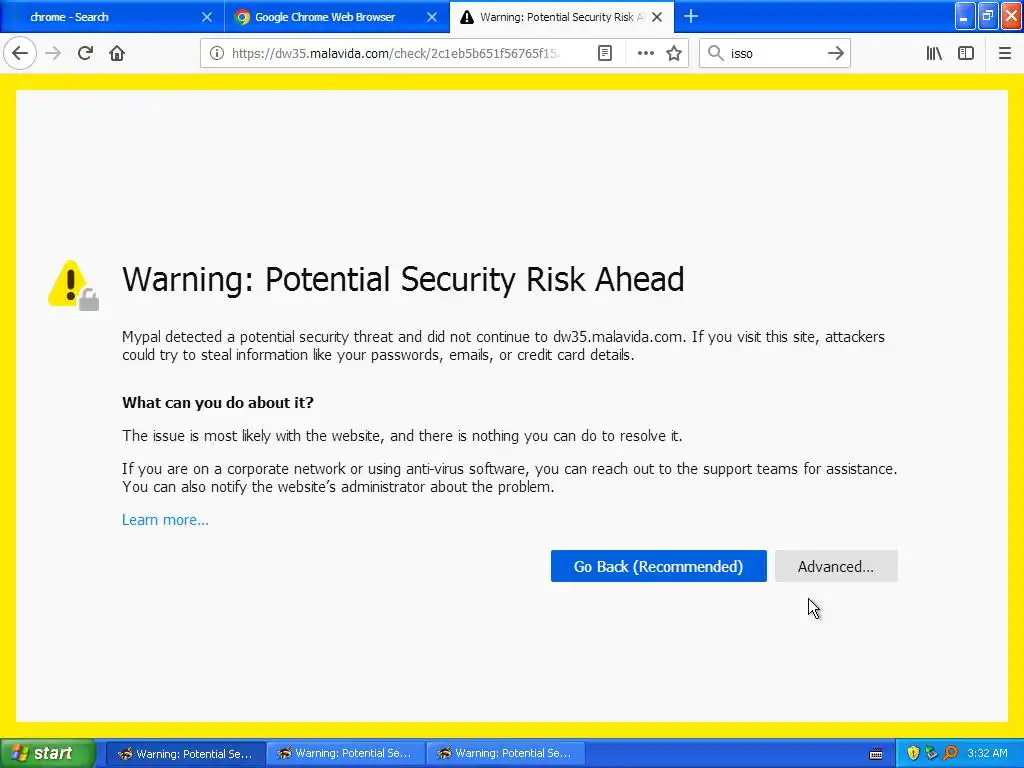Close the Warning: Potential Security Risk tab

(x=657, y=17)
